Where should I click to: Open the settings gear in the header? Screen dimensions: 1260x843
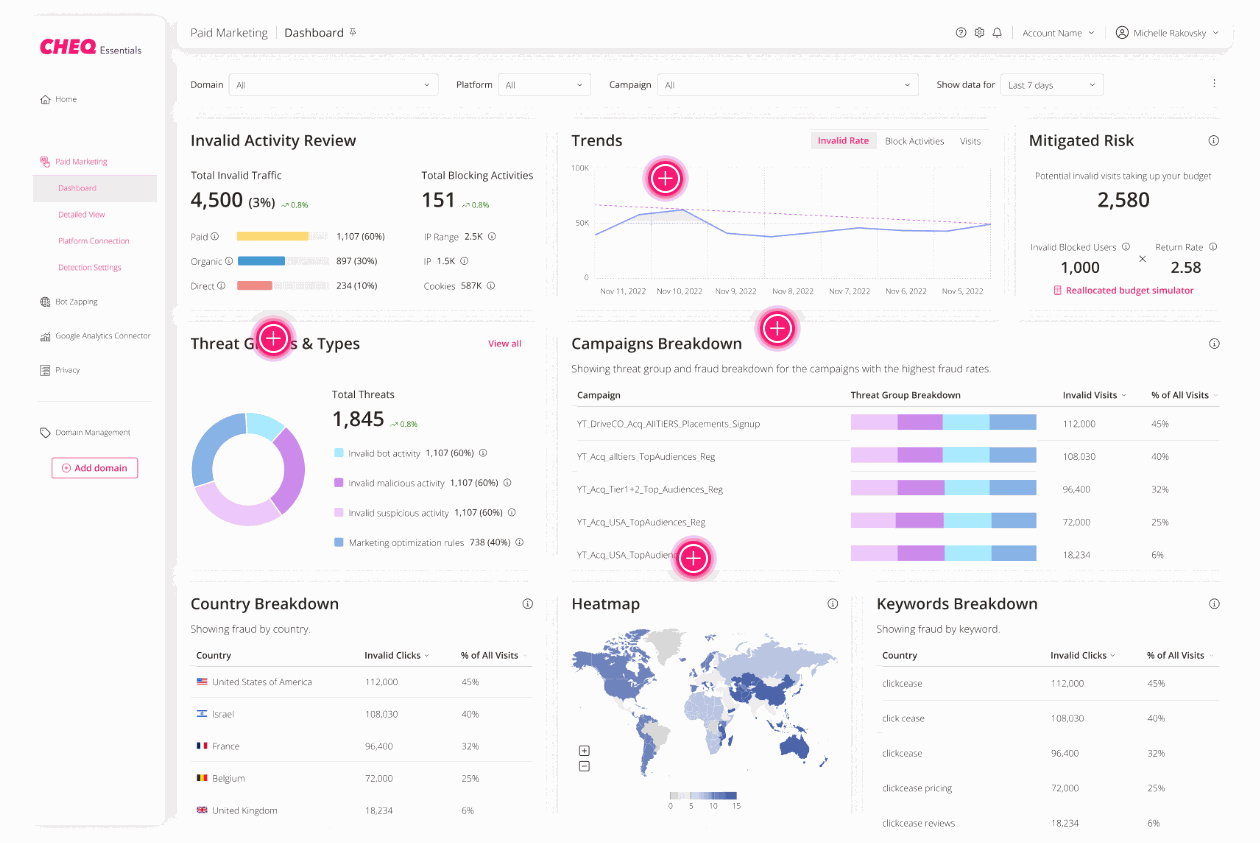tap(979, 33)
